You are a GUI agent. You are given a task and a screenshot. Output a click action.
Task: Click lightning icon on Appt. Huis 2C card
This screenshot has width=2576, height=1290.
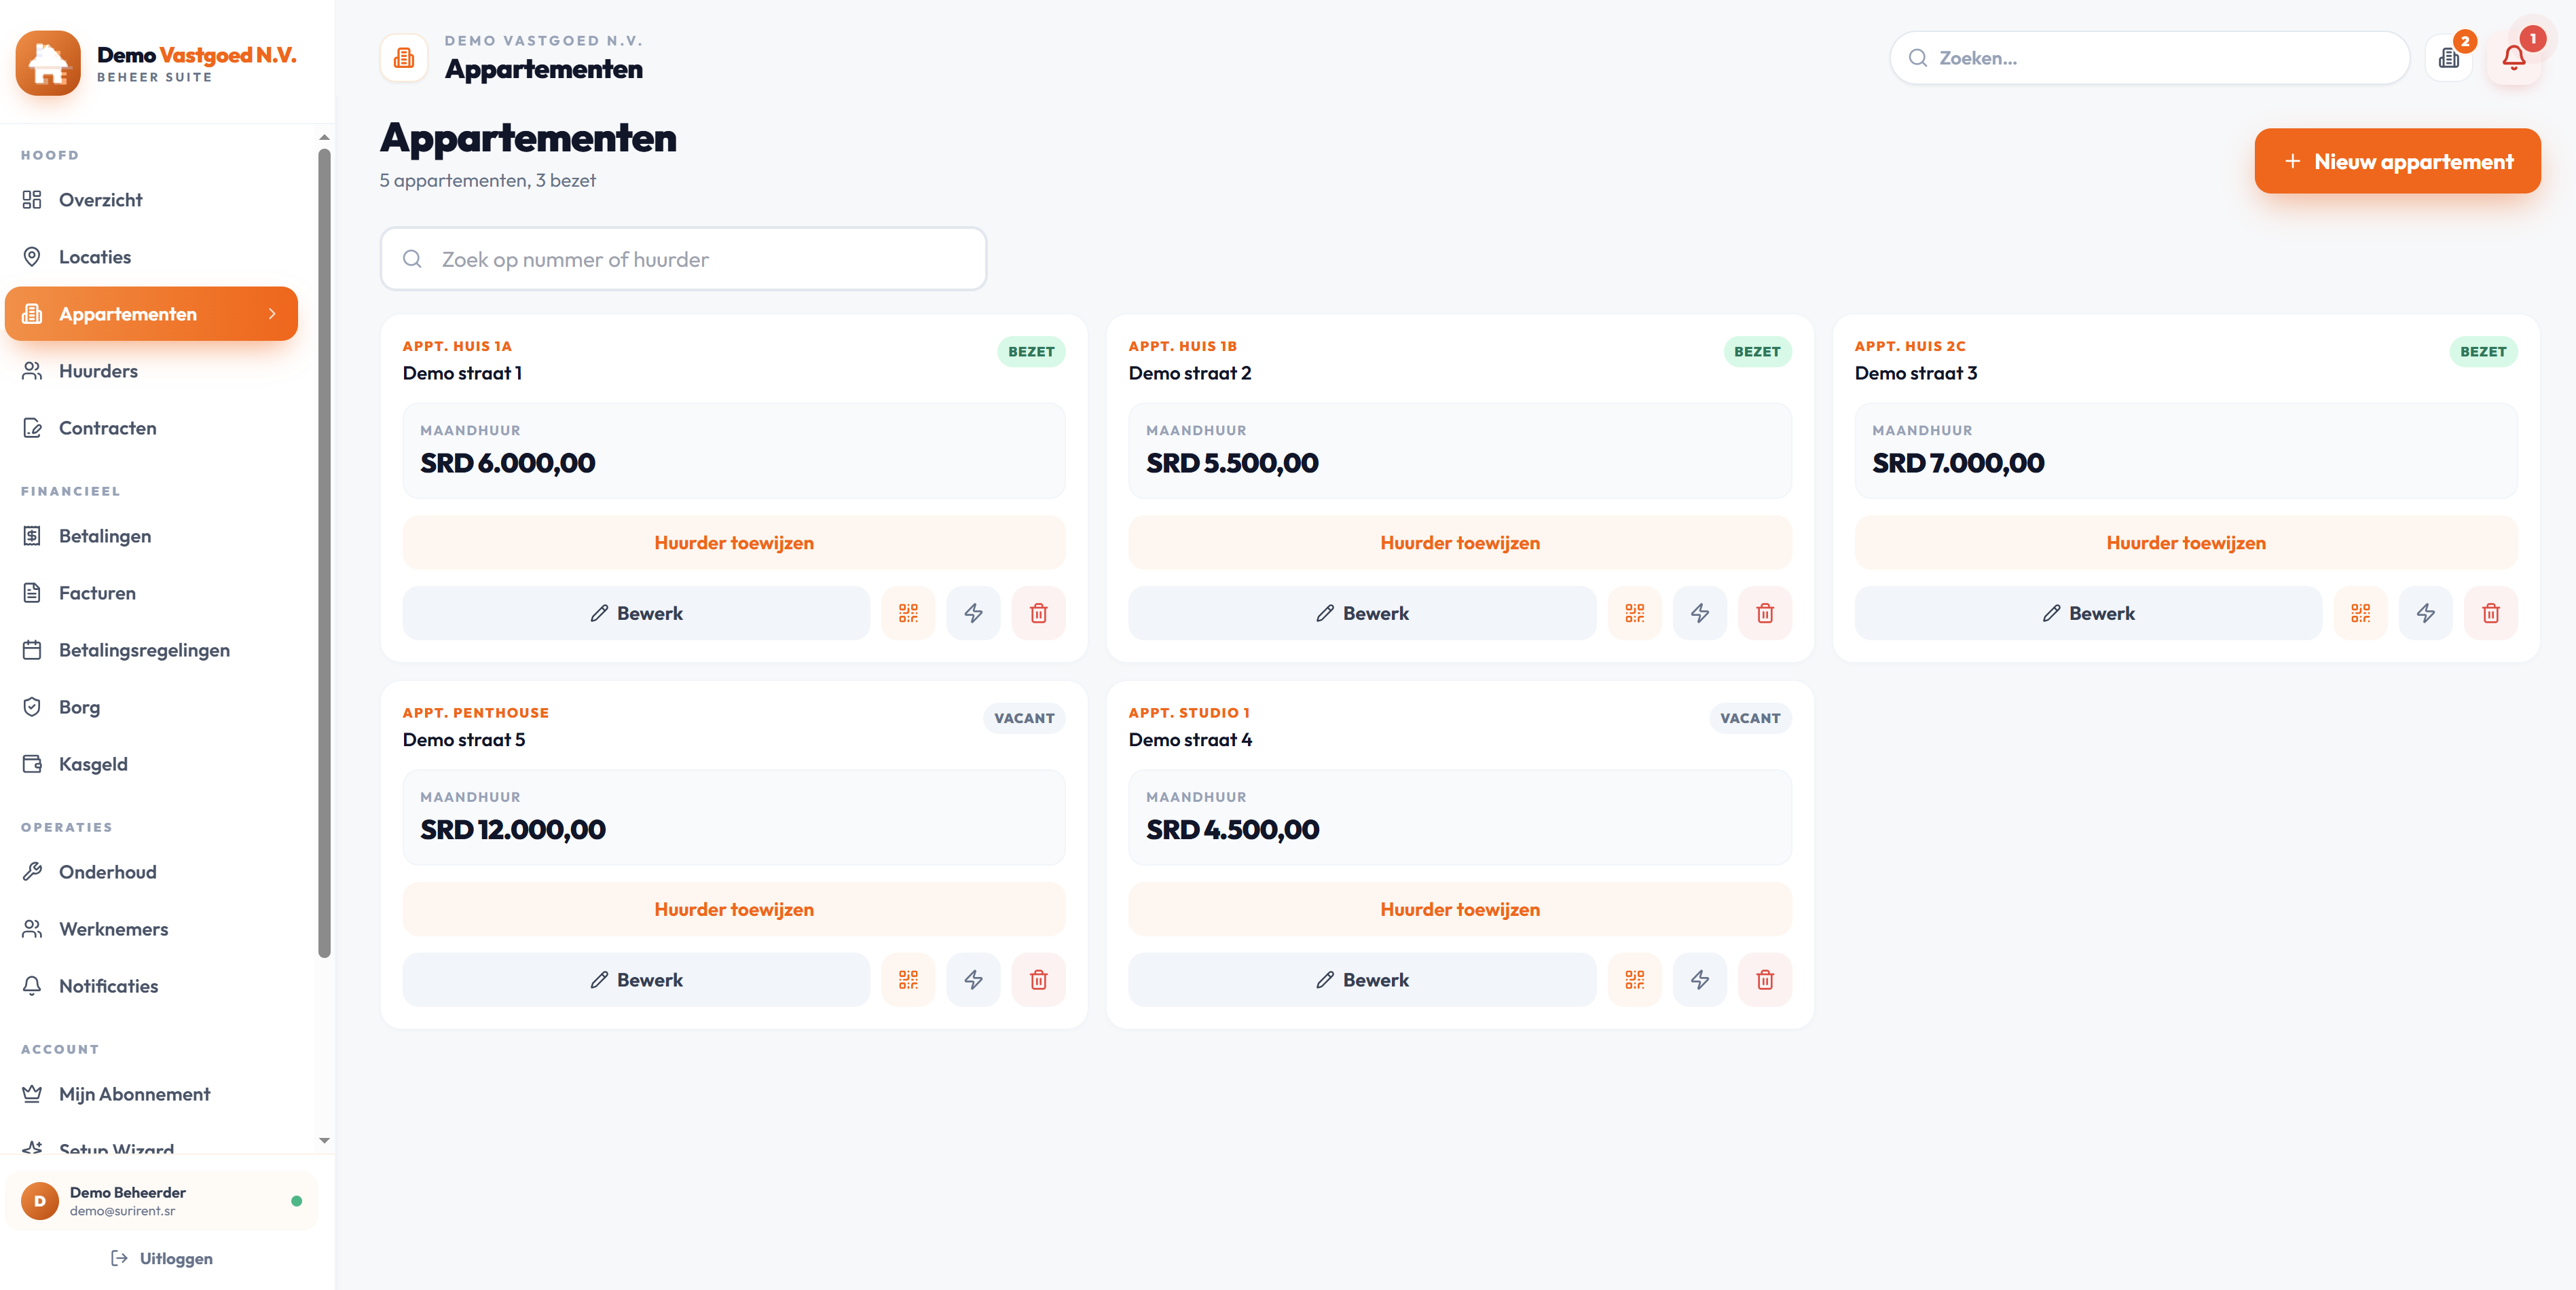click(2426, 613)
